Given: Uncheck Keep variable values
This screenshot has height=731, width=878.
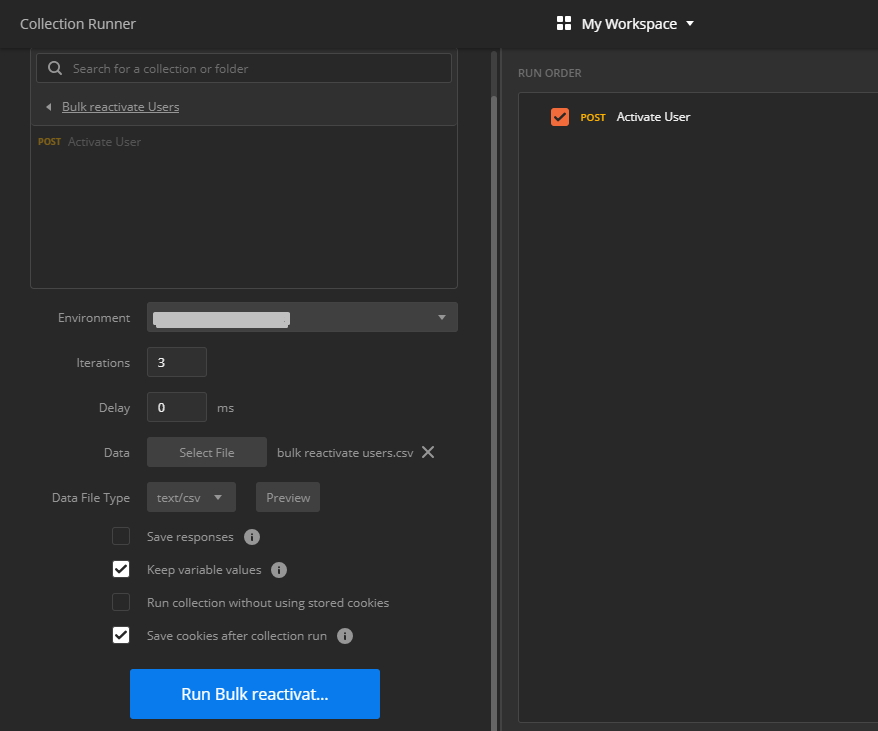Looking at the screenshot, I should tap(121, 570).
